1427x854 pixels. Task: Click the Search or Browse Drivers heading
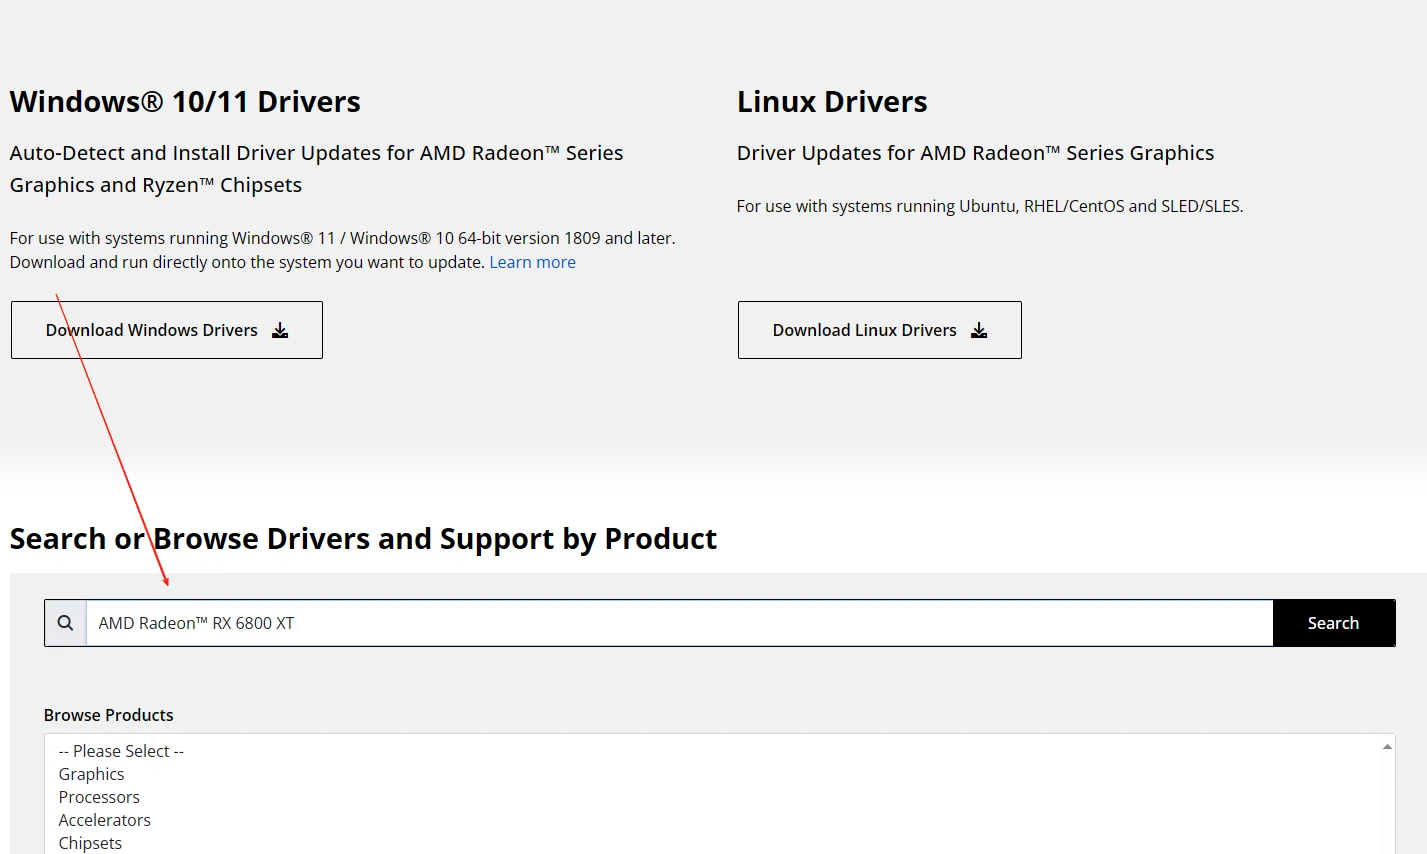point(363,539)
